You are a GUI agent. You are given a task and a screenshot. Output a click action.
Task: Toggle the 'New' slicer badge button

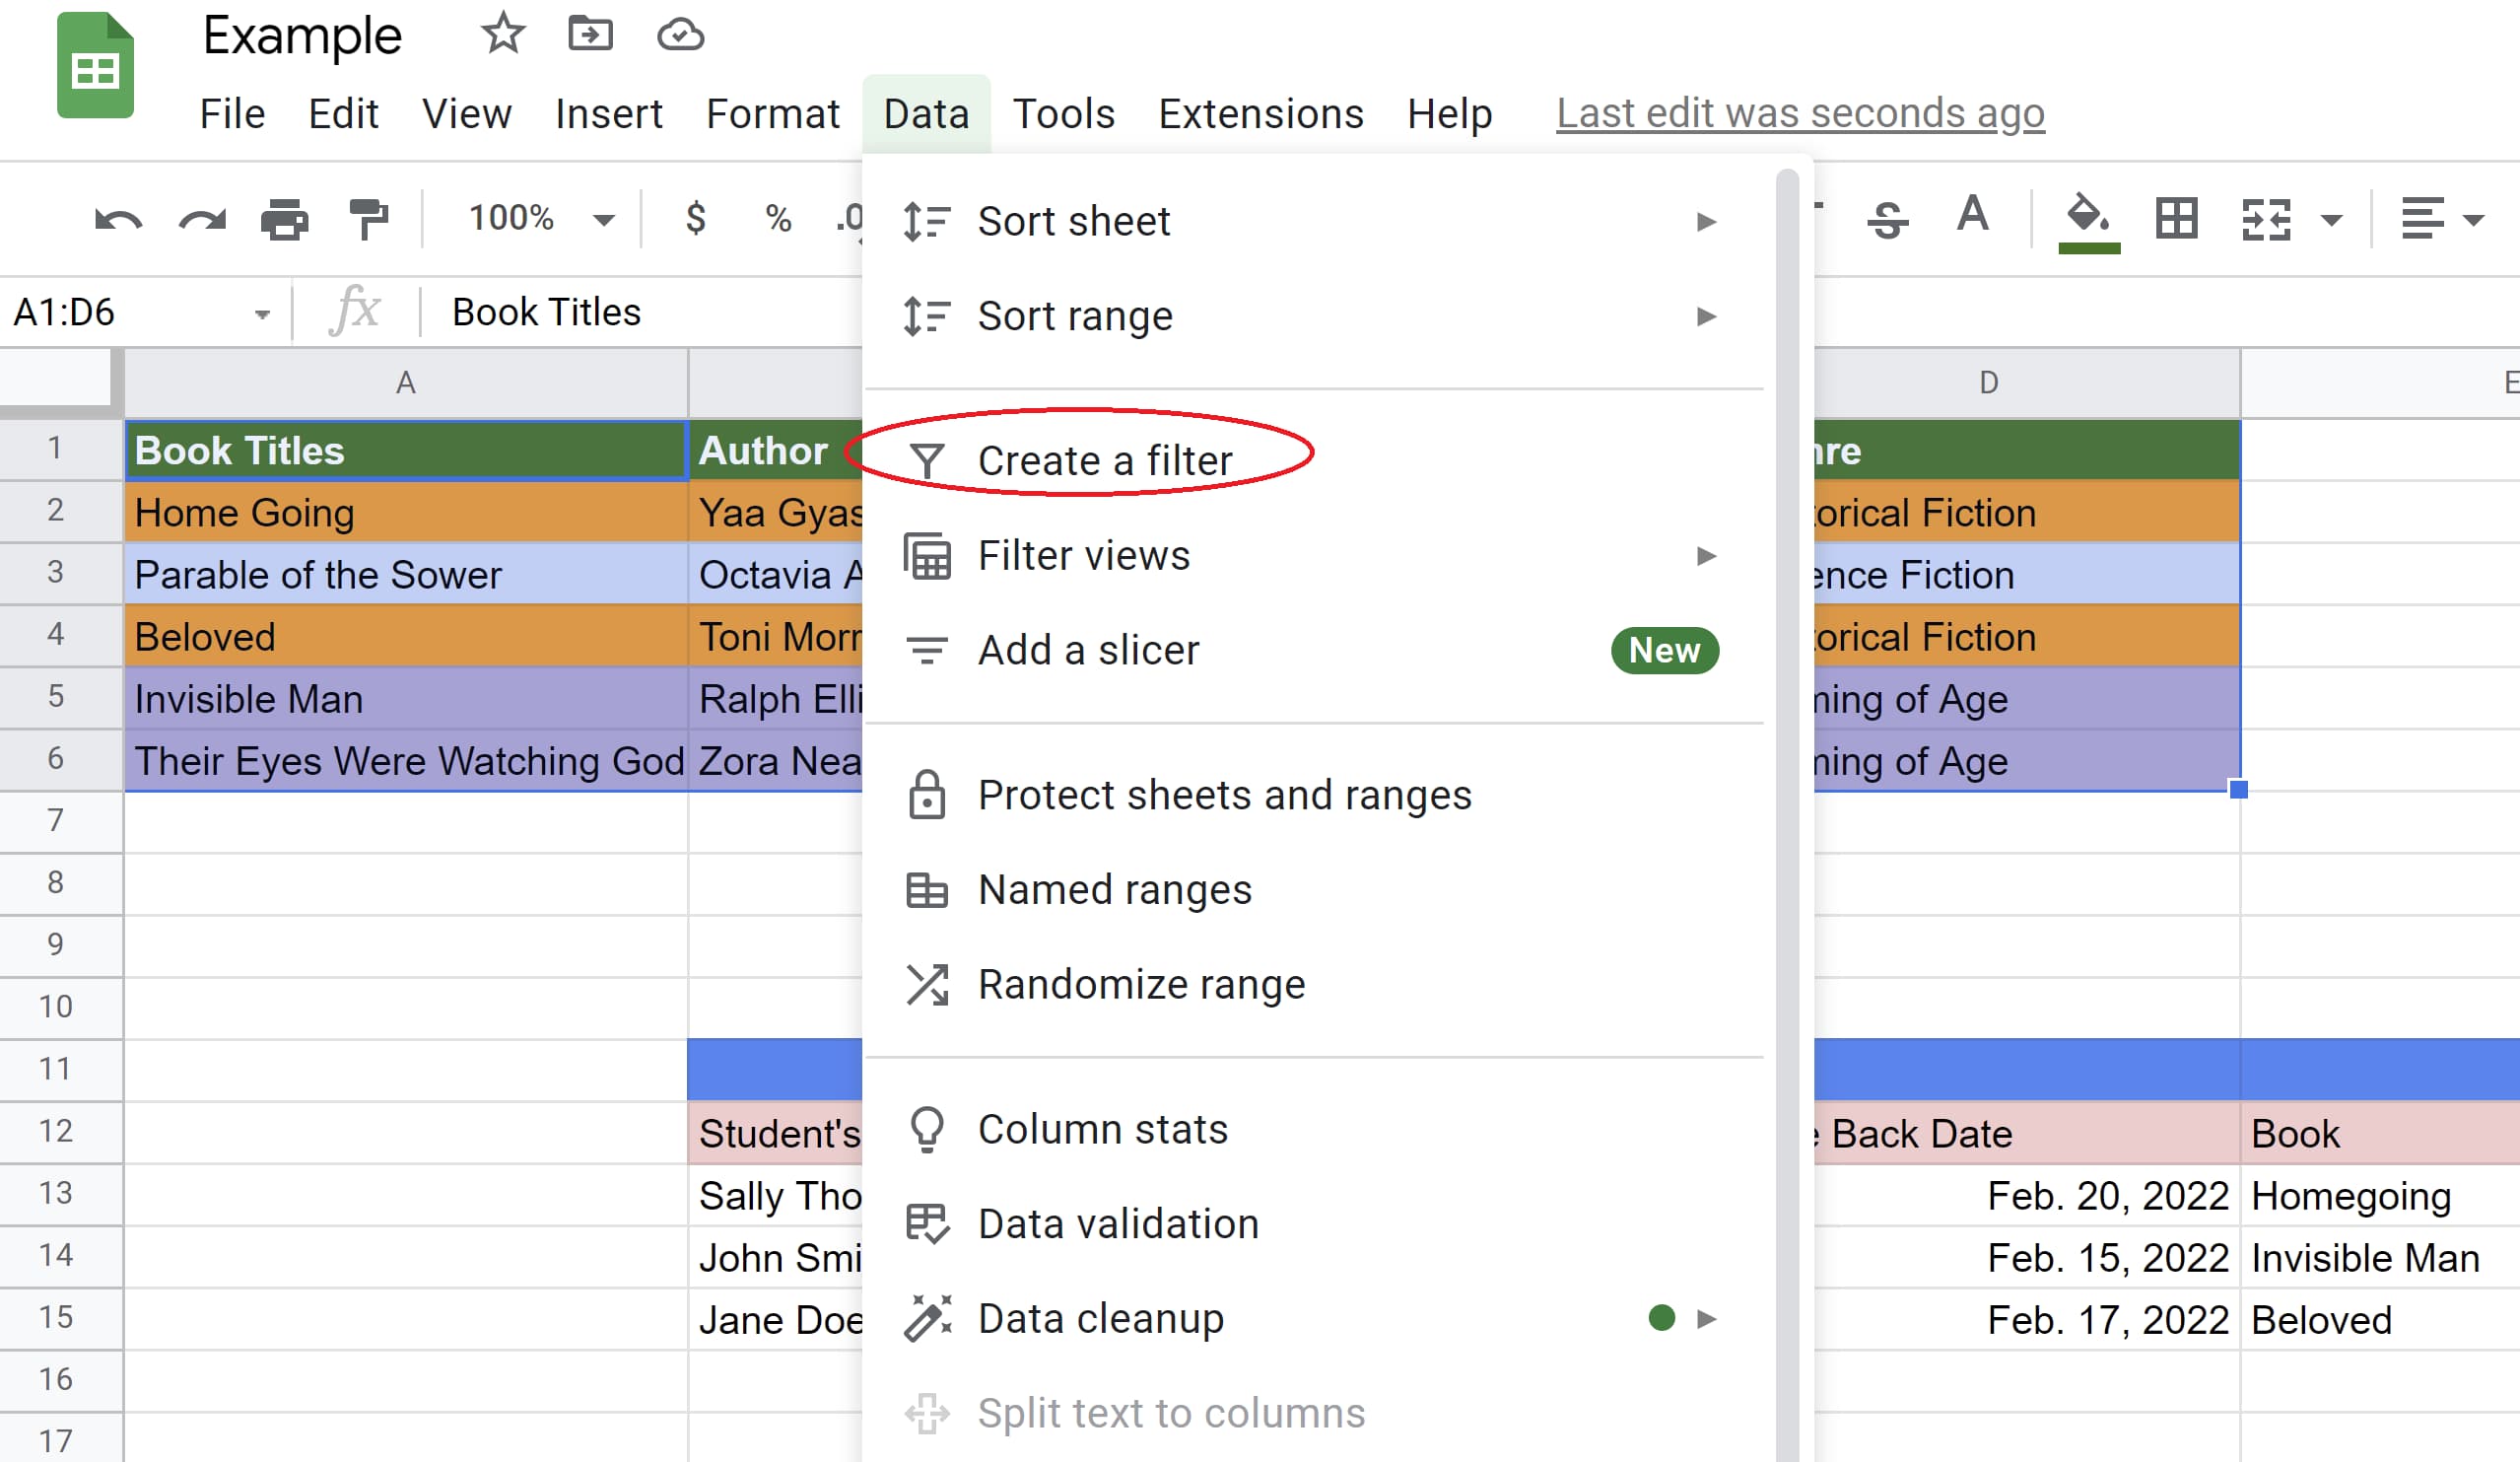1663,650
